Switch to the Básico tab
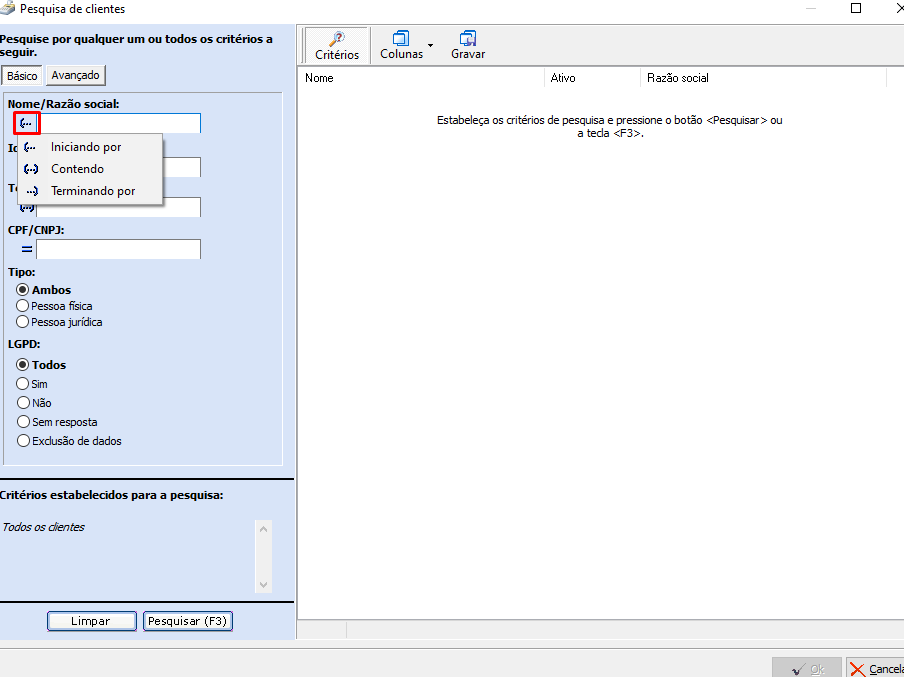The width and height of the screenshot is (904, 677). pos(22,76)
